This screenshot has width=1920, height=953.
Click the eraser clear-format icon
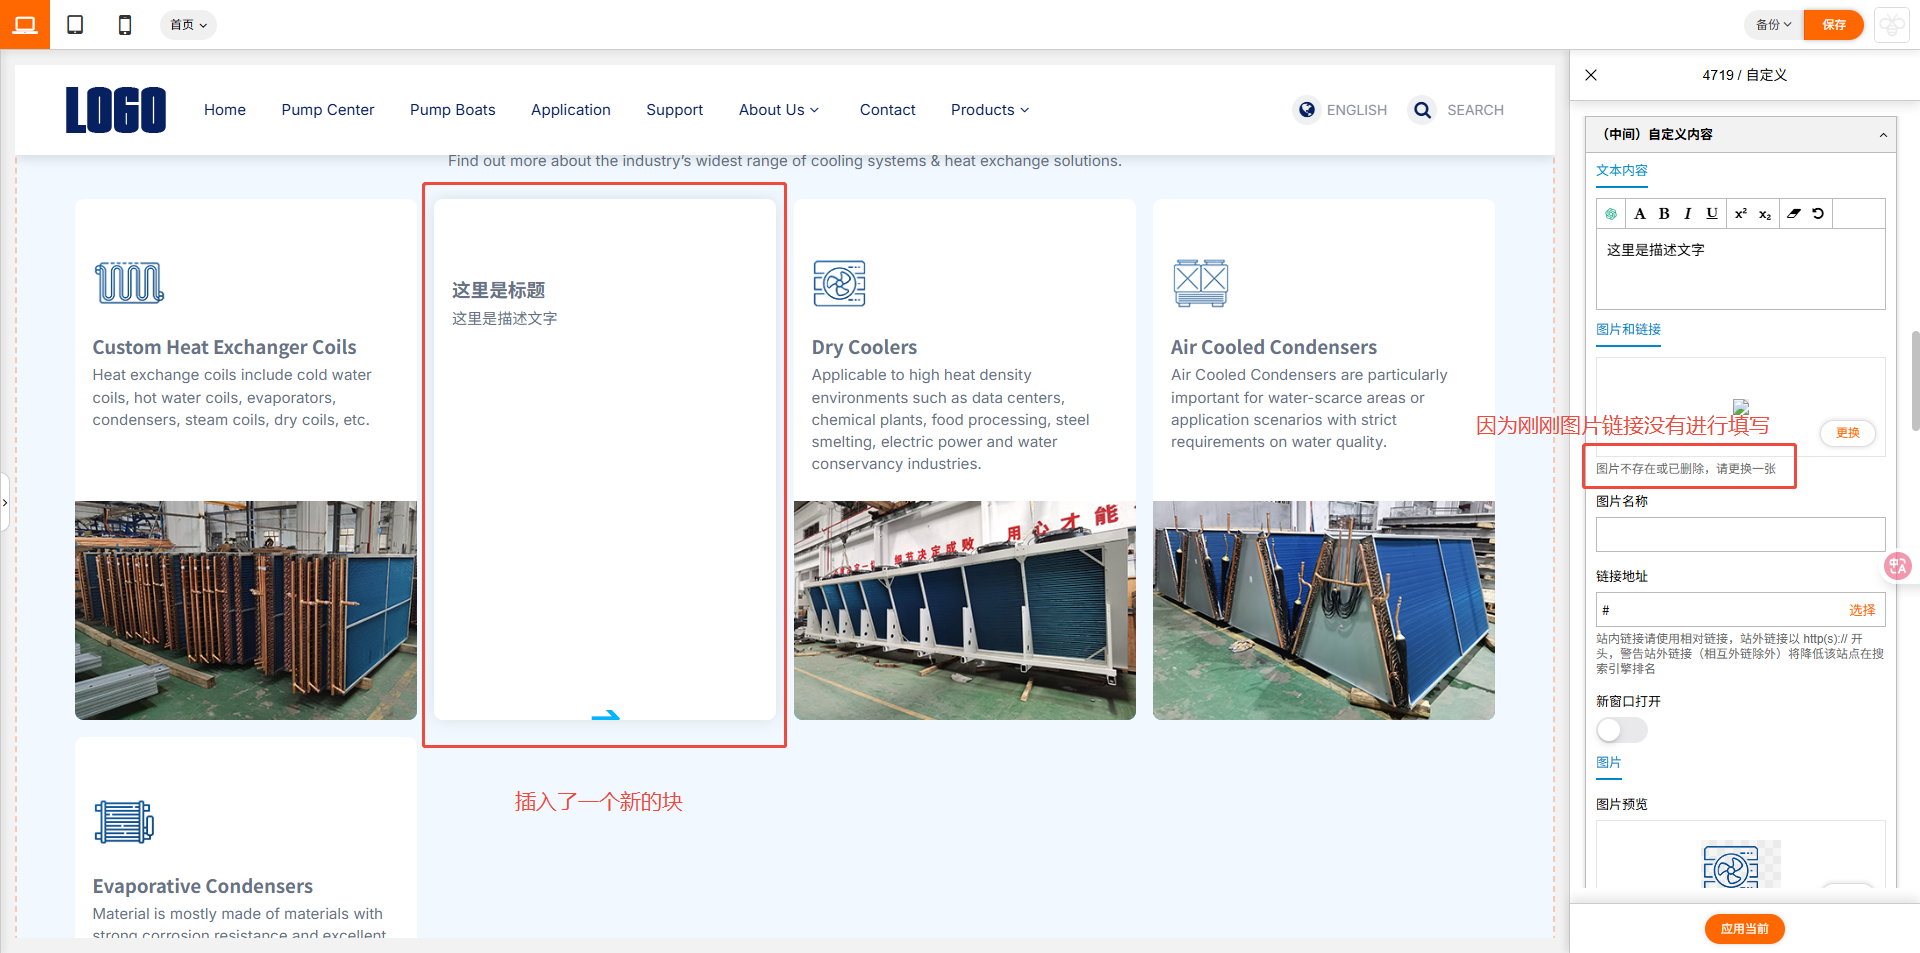pos(1794,214)
